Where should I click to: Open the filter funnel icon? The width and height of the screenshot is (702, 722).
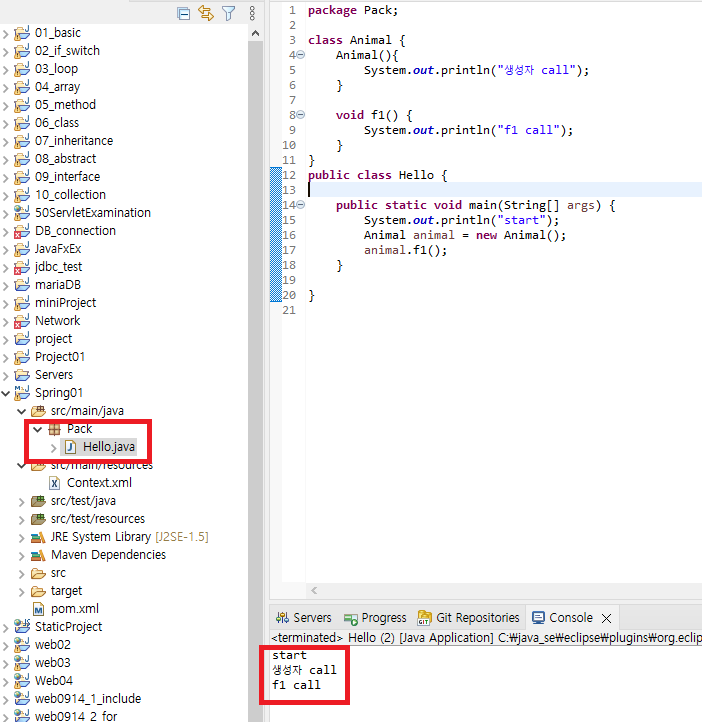(x=229, y=13)
